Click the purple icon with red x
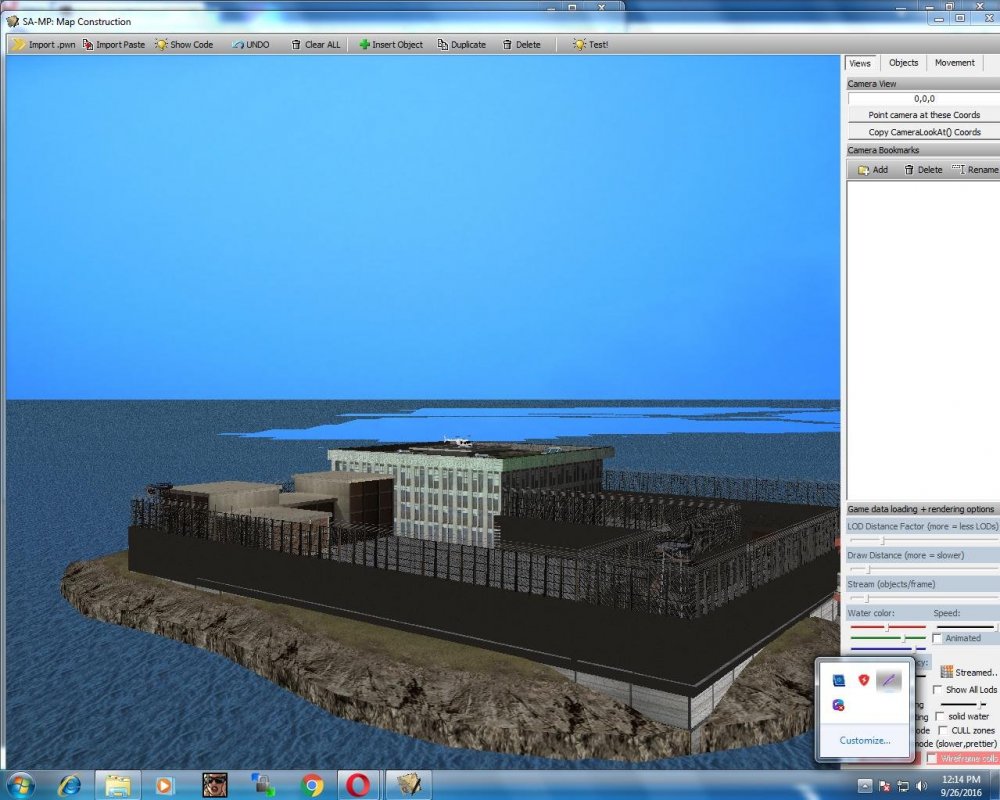The image size is (1000, 800). [839, 705]
